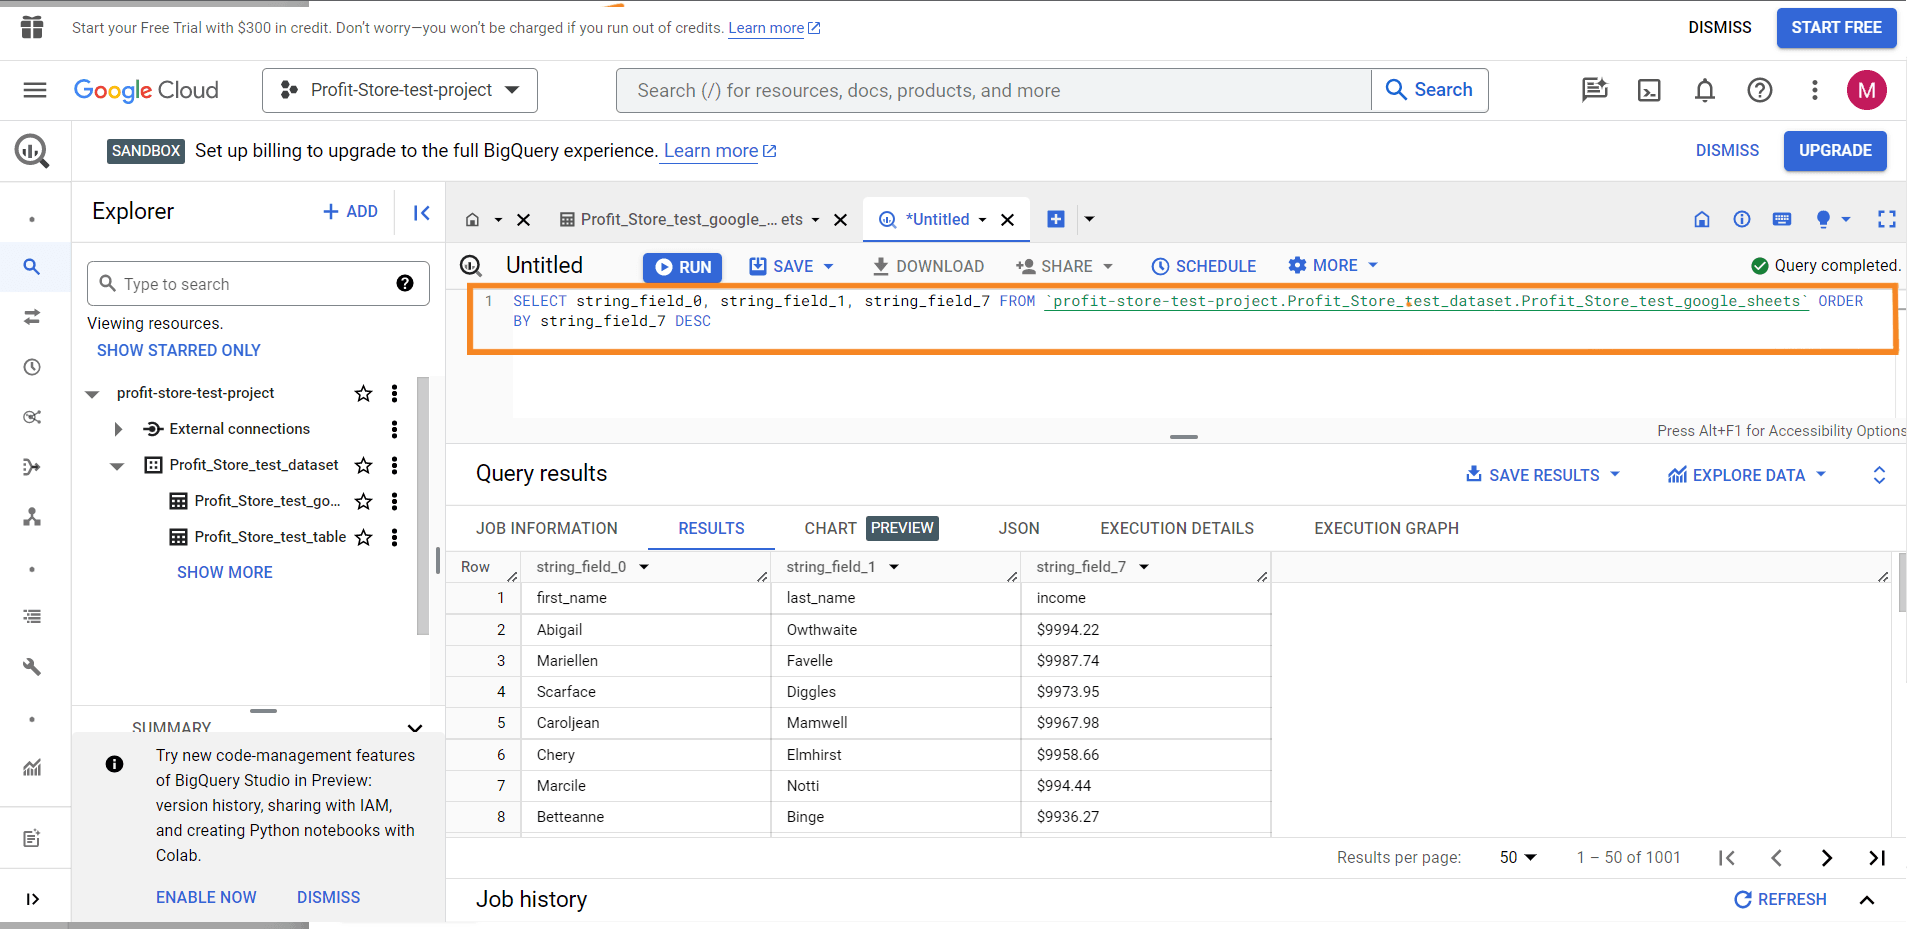Screen dimensions: 1907x929
Task: Click the START FREE button
Action: (1836, 28)
